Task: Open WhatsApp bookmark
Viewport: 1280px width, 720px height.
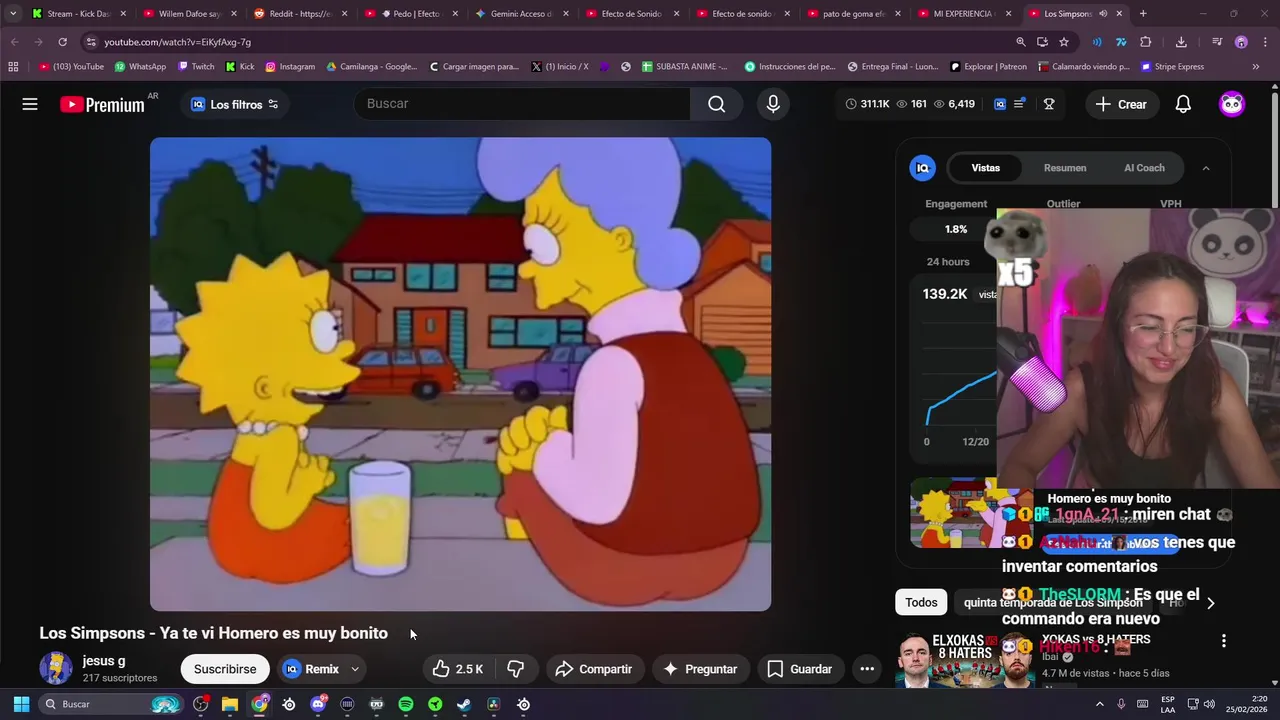Action: (140, 67)
